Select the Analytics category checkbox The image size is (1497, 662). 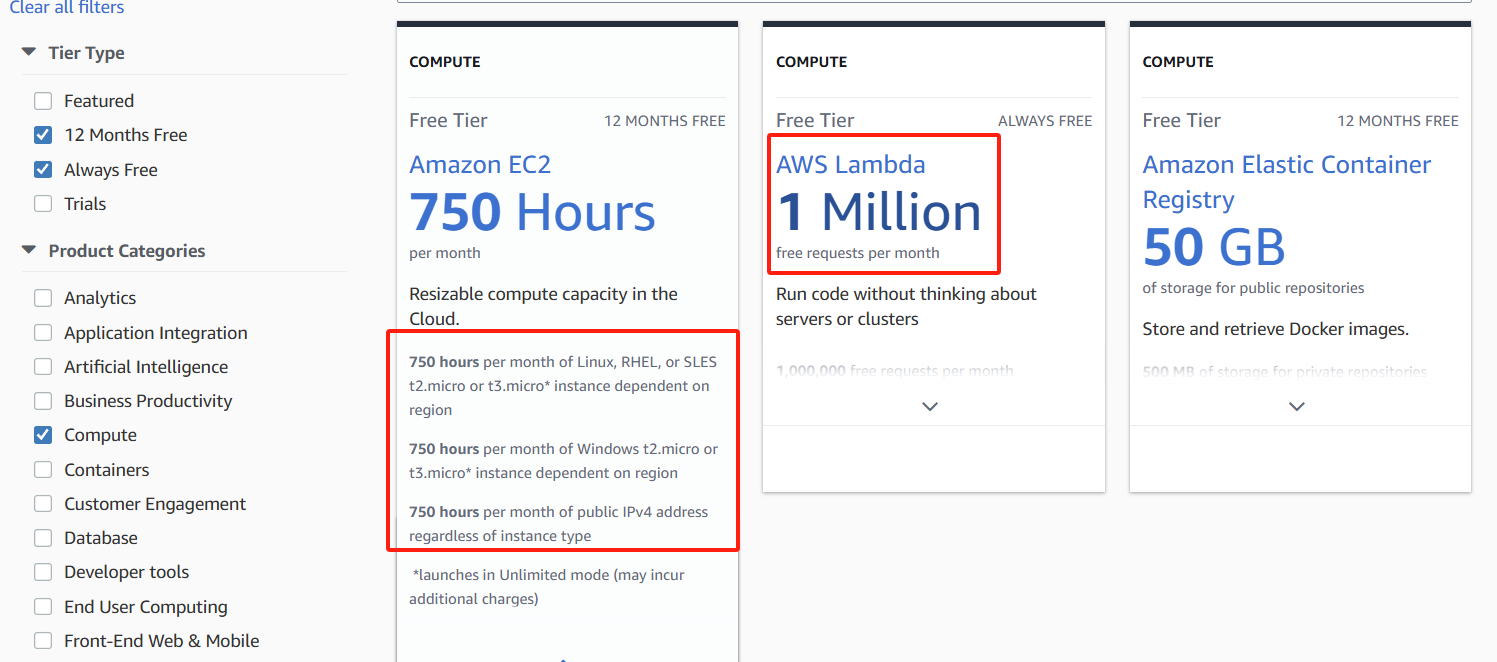coord(43,298)
